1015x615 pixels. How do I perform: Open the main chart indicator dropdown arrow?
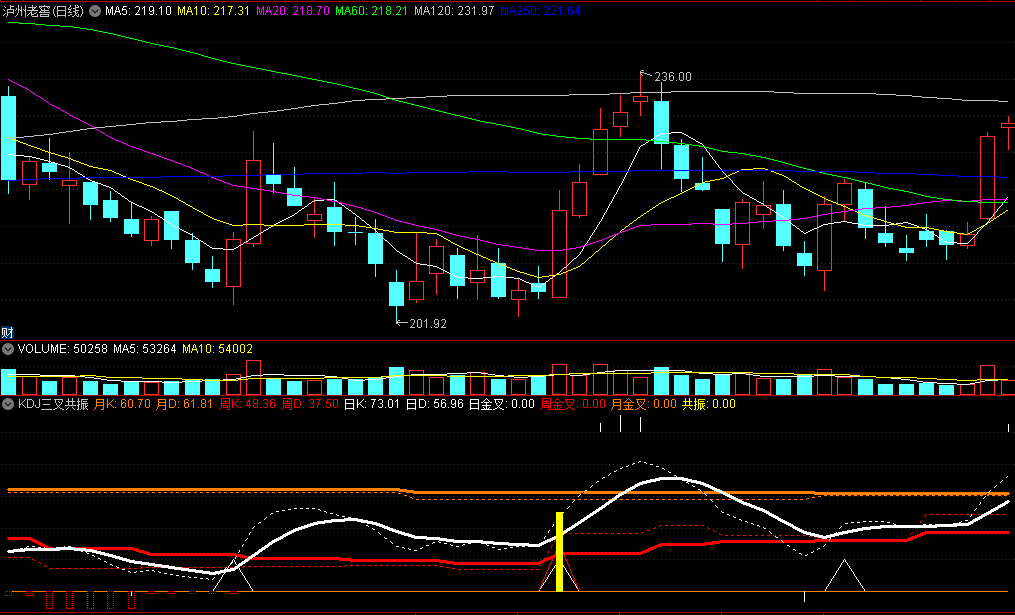click(95, 11)
